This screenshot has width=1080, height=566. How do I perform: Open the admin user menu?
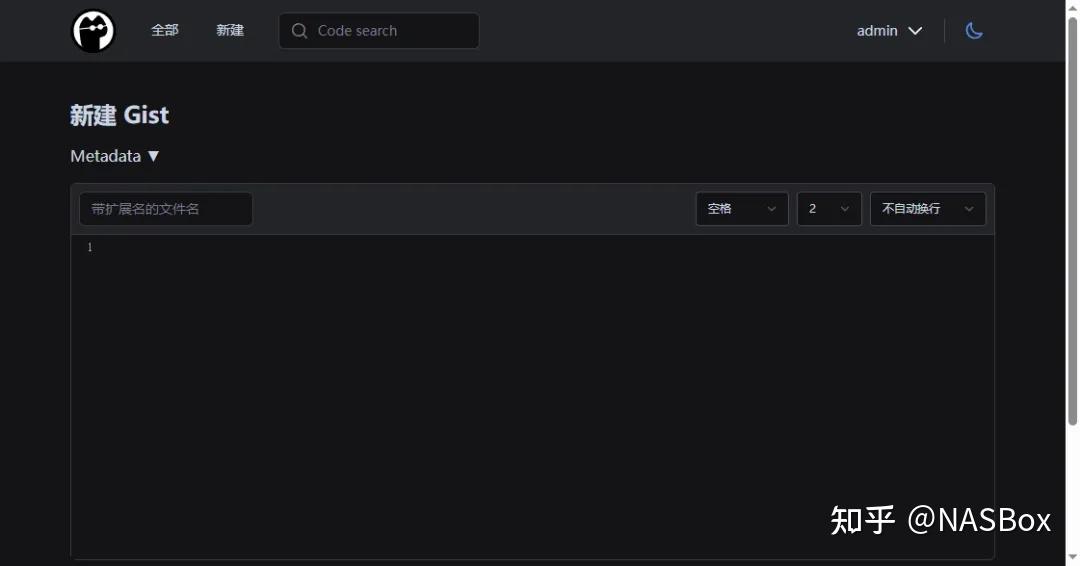pos(877,31)
